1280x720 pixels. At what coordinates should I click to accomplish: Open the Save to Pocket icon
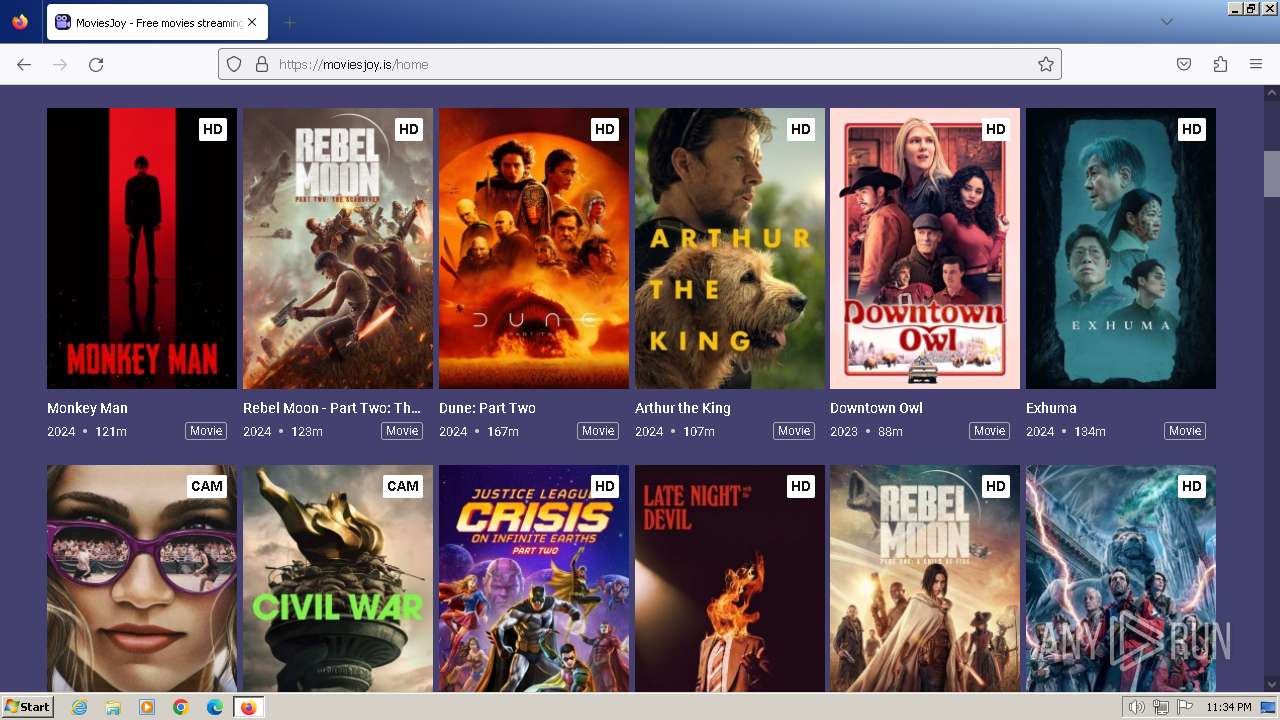pyautogui.click(x=1184, y=64)
